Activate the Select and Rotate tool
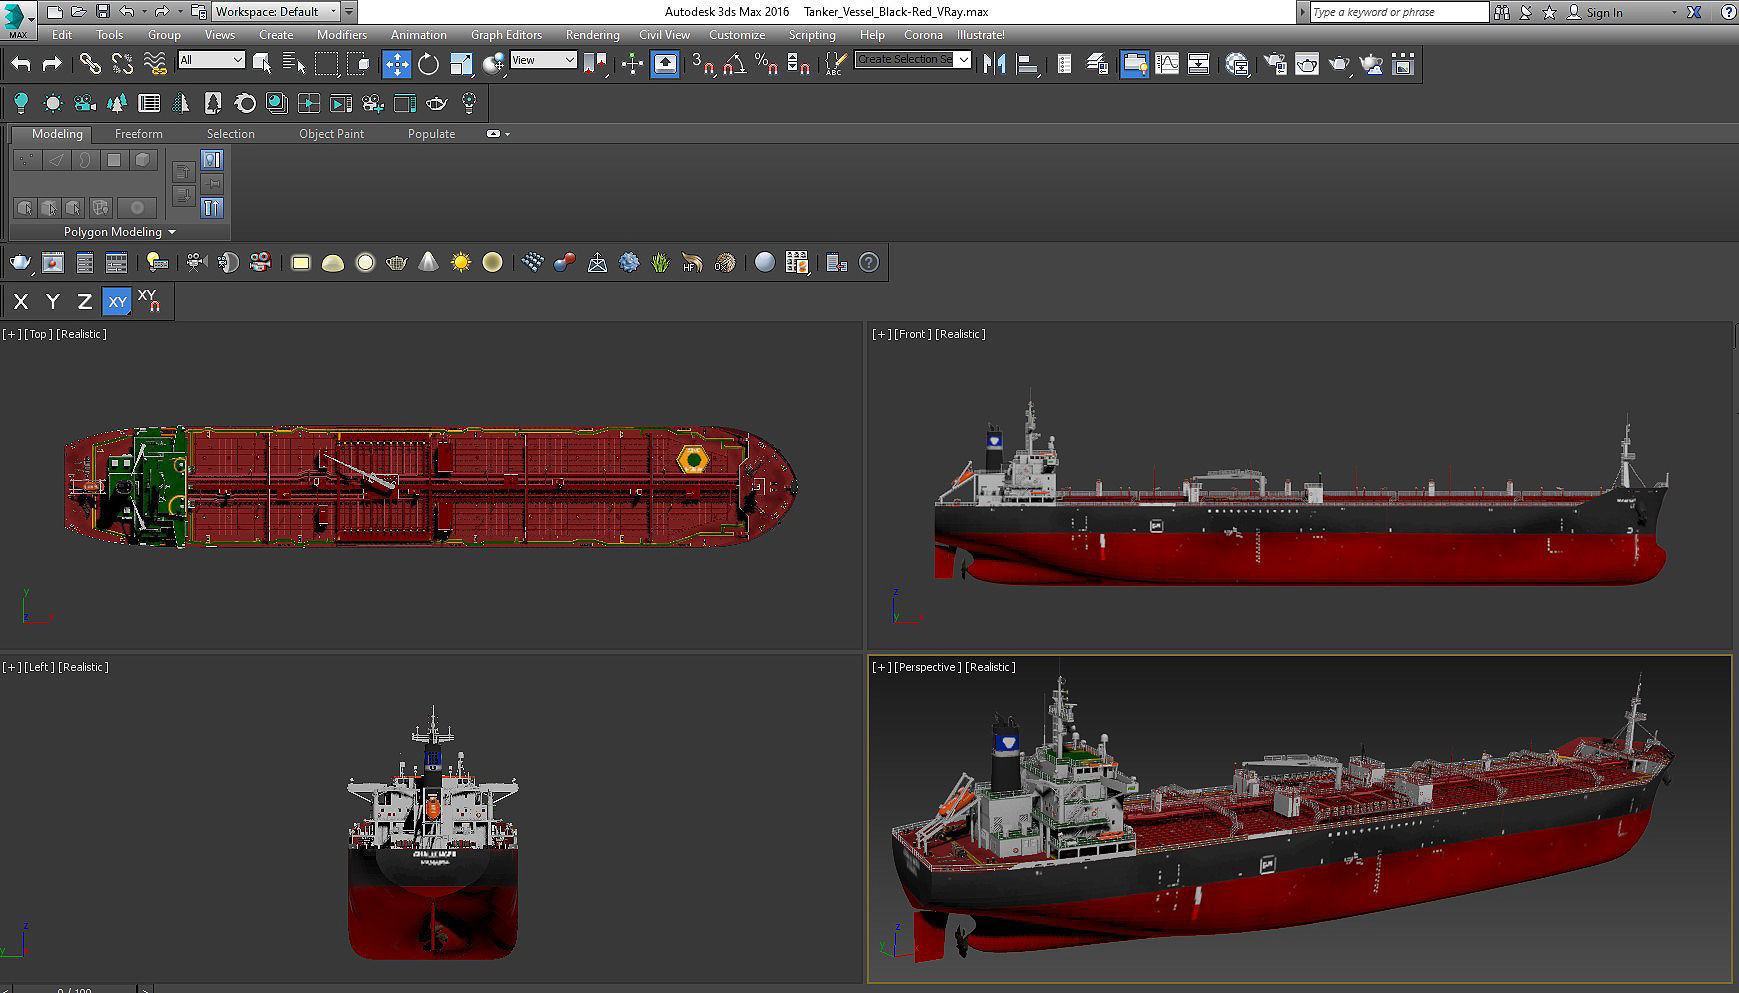 point(429,64)
